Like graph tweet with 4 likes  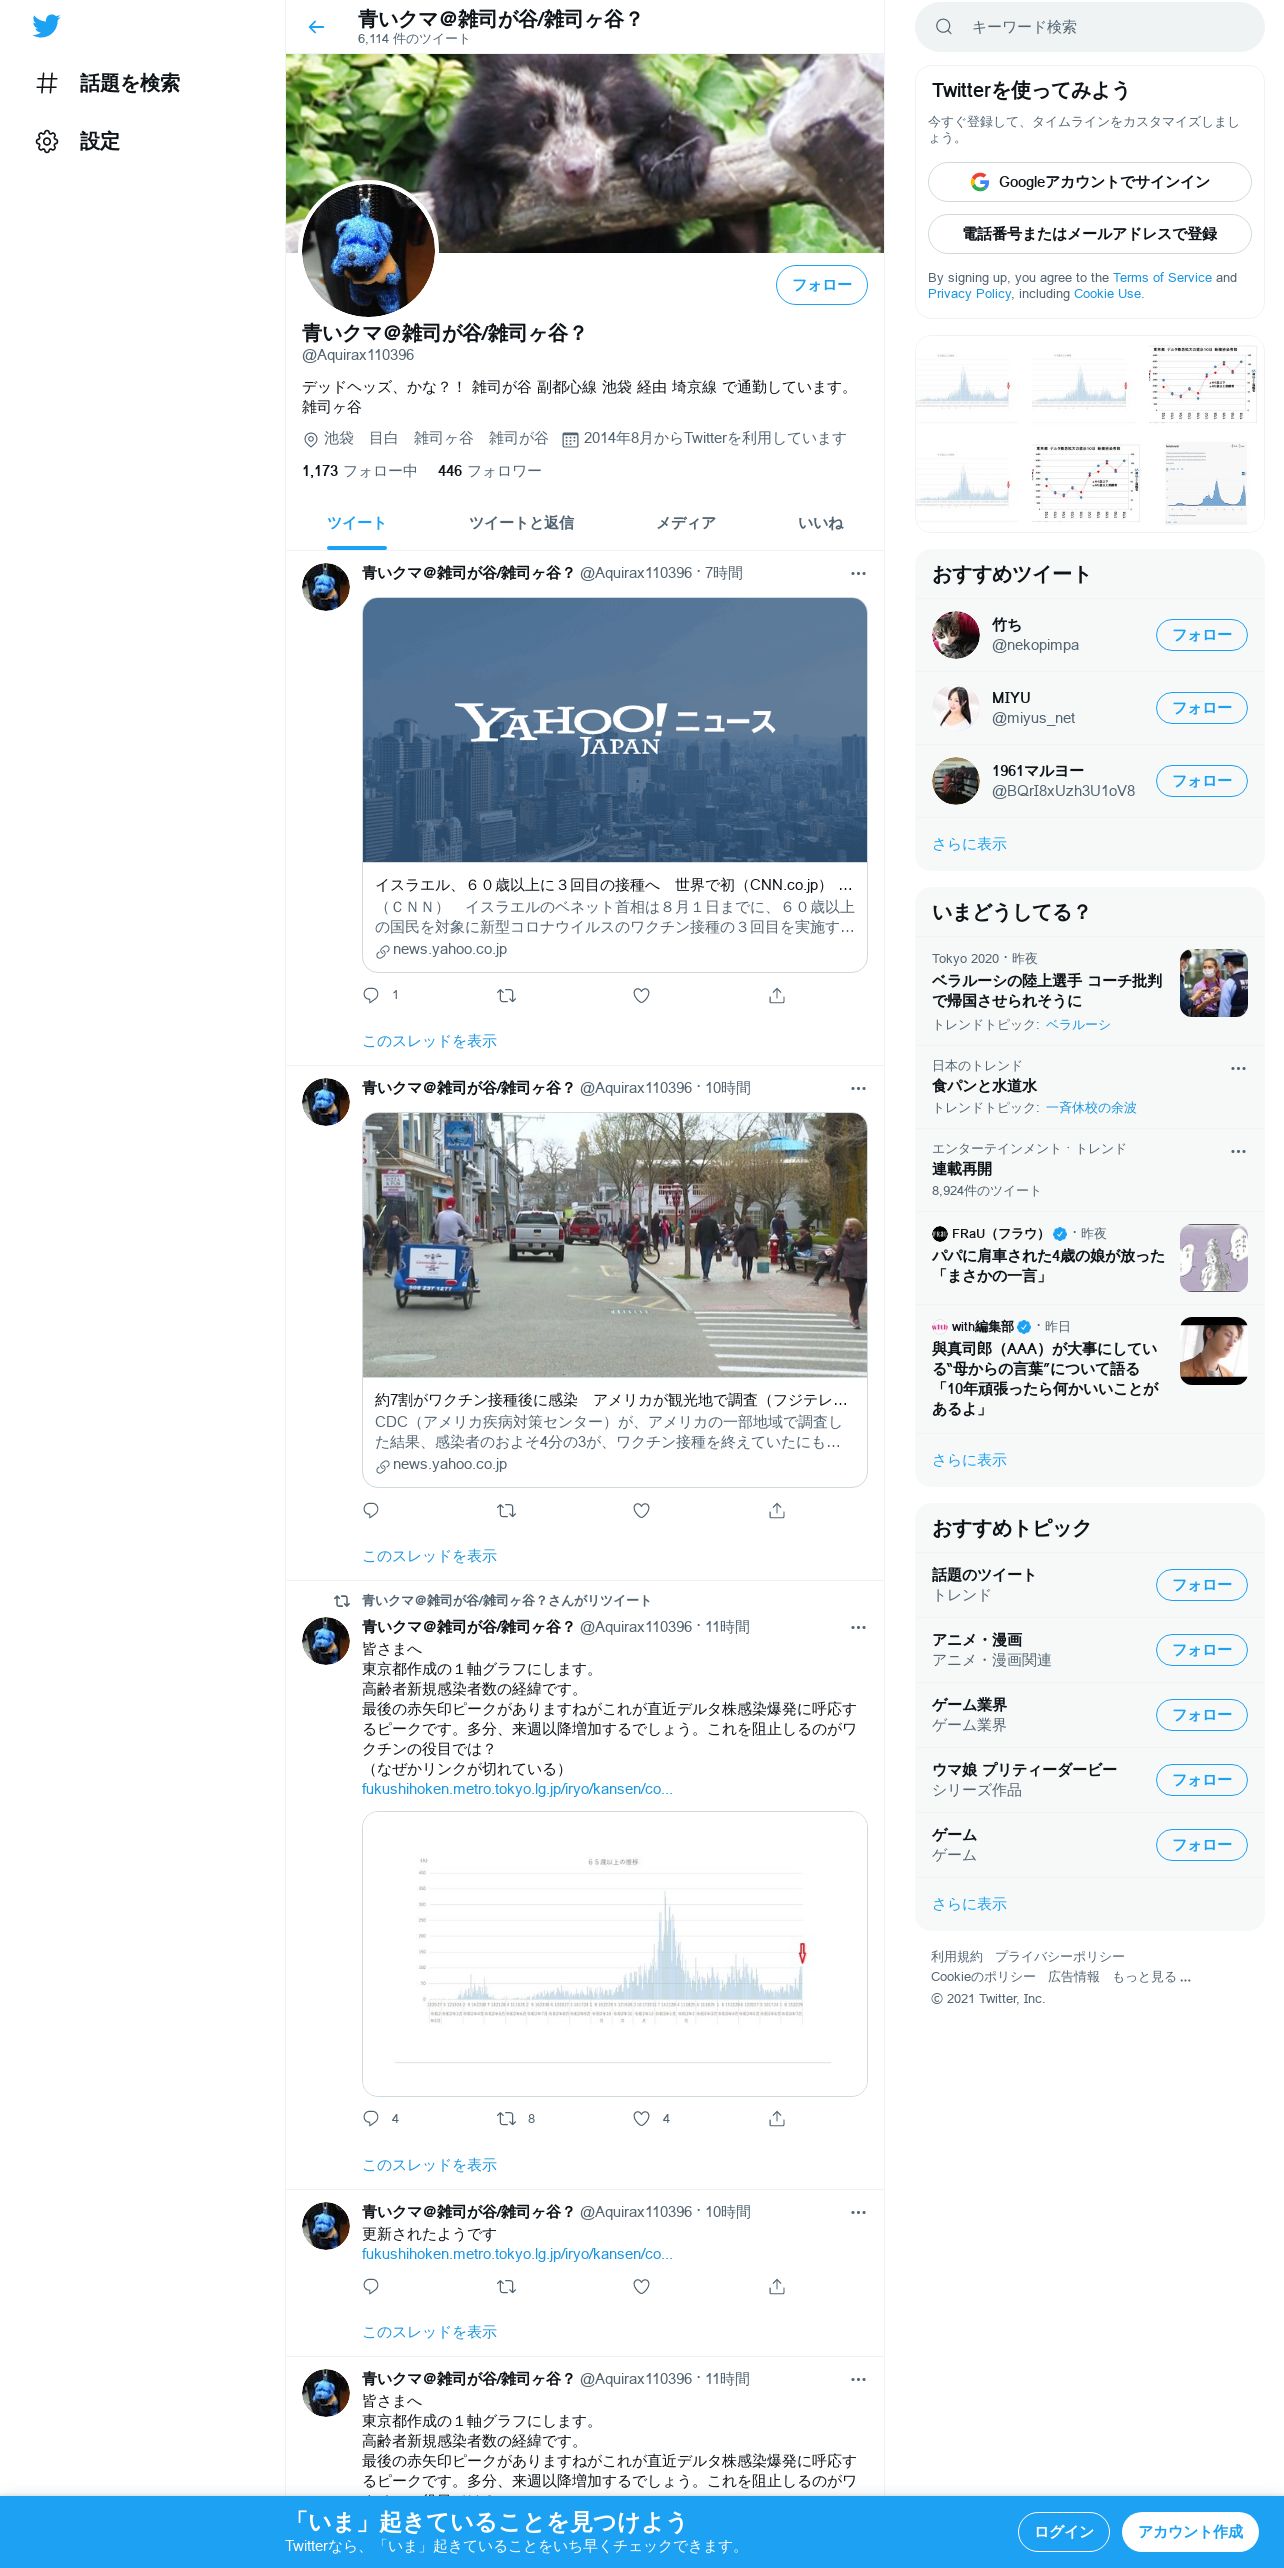click(641, 2118)
